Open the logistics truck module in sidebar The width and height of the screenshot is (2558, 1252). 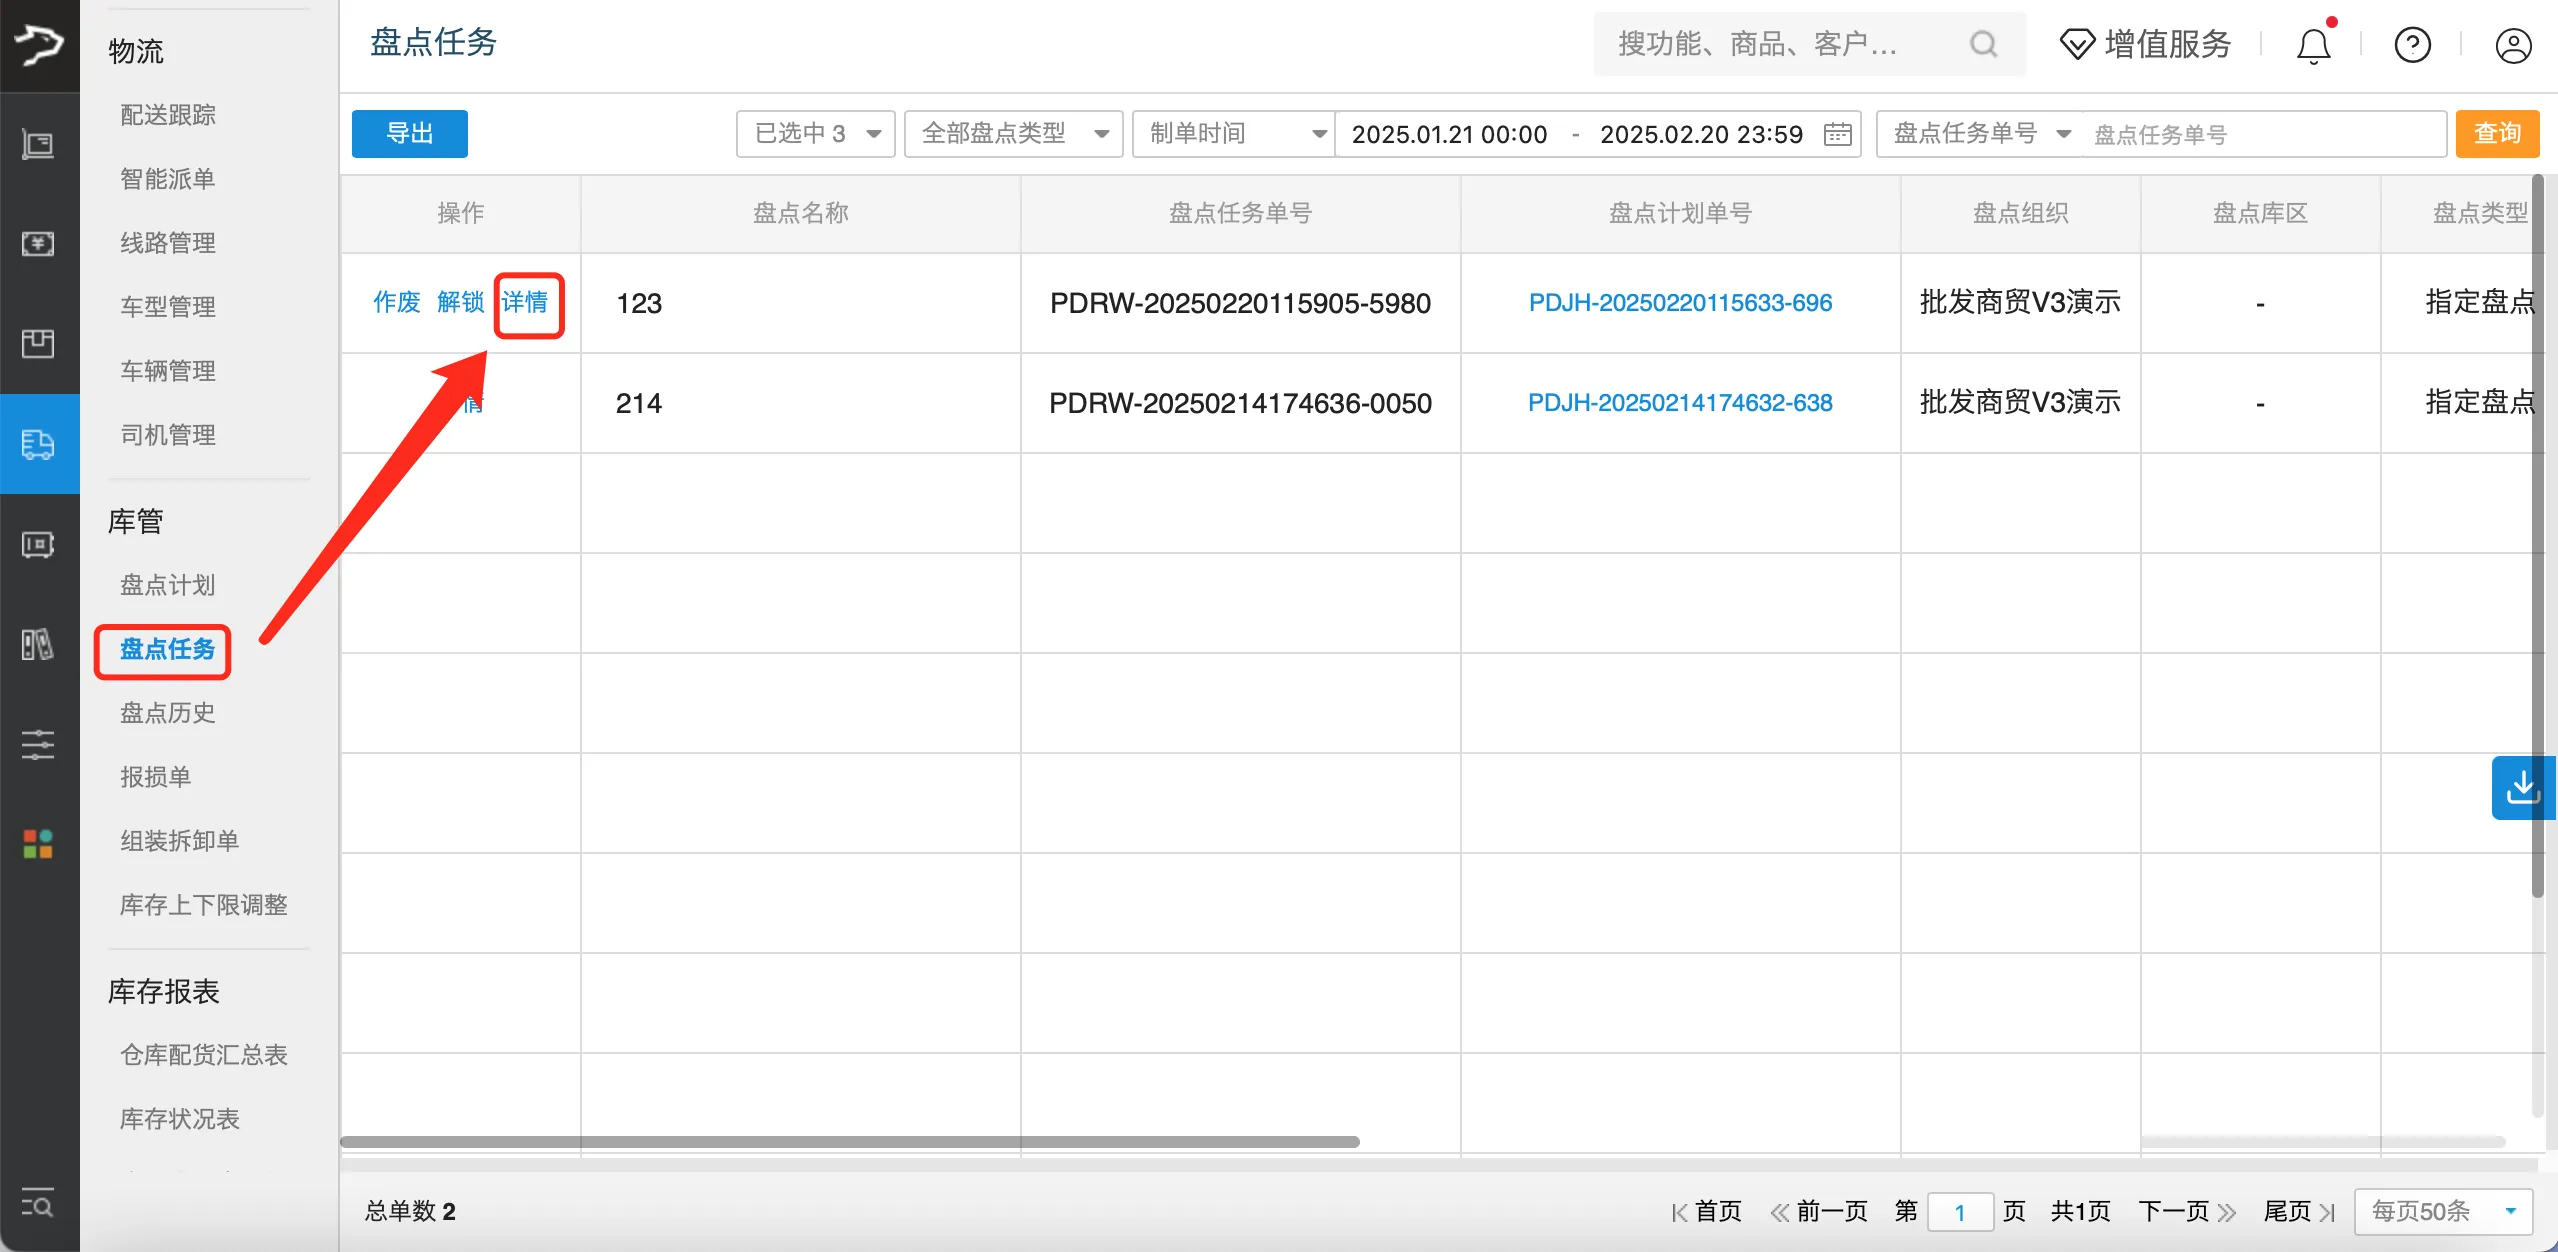tap(39, 444)
